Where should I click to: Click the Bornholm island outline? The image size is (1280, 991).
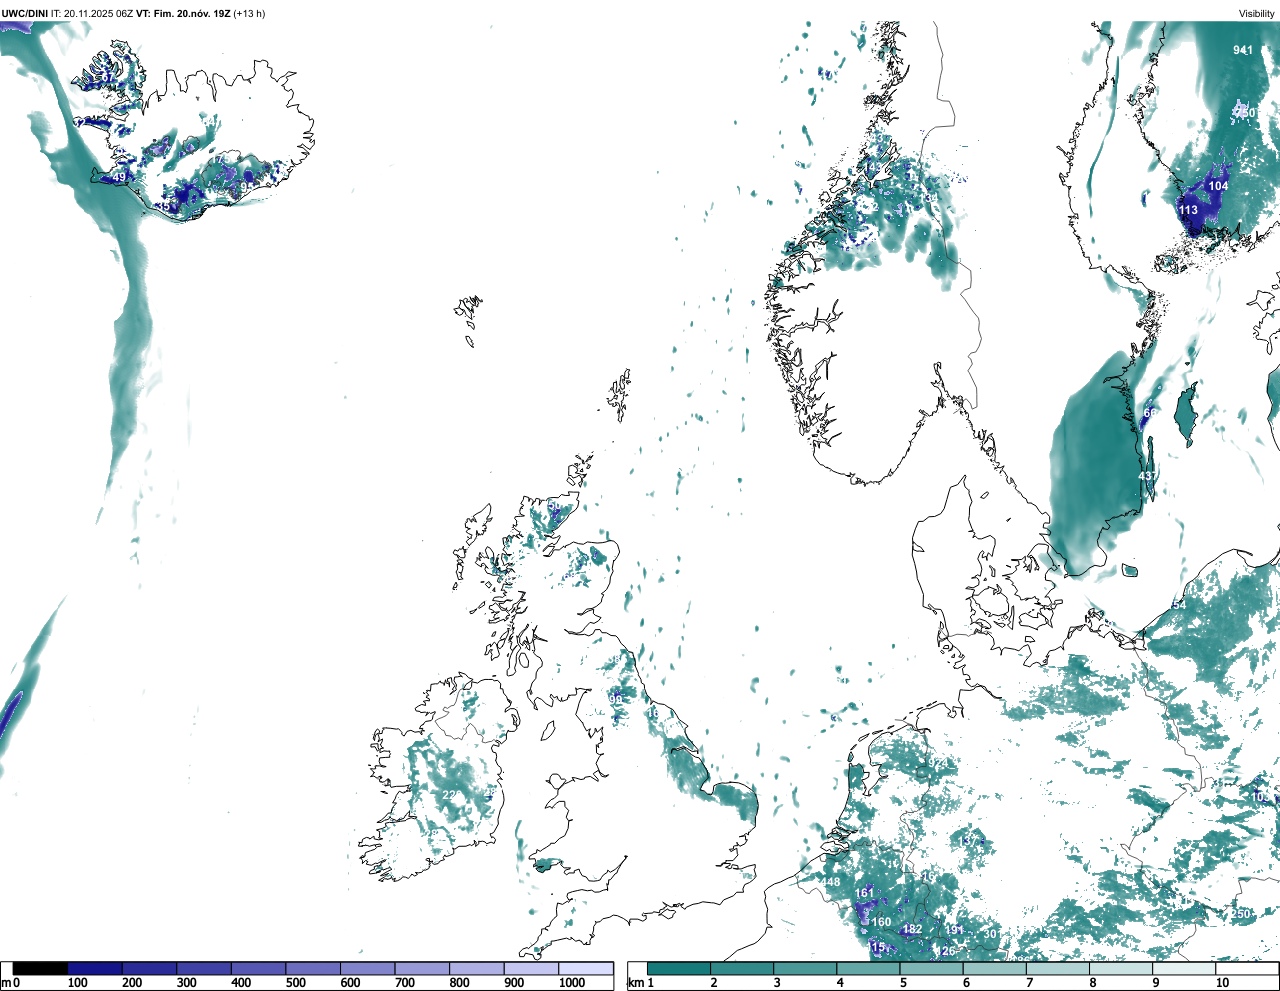pos(1130,571)
